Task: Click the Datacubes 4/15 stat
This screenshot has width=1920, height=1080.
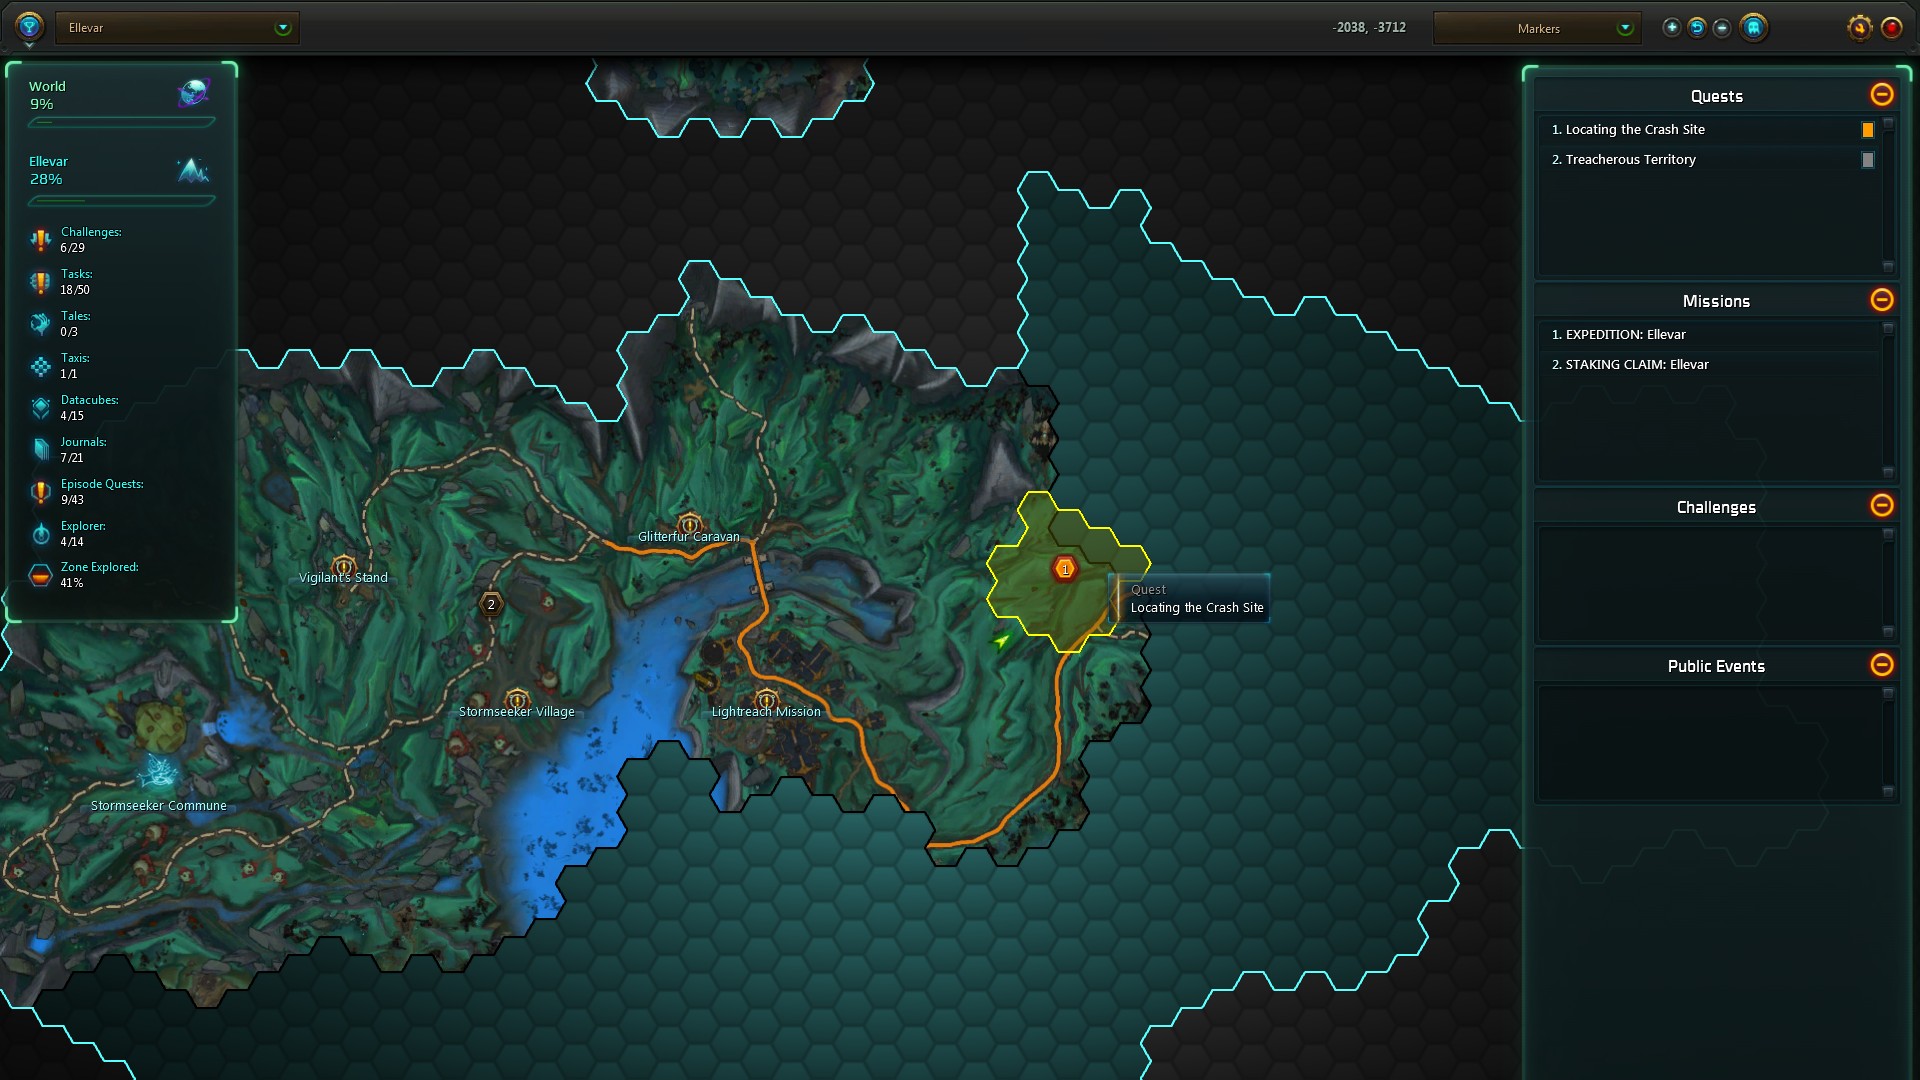Action: pyautogui.click(x=89, y=408)
